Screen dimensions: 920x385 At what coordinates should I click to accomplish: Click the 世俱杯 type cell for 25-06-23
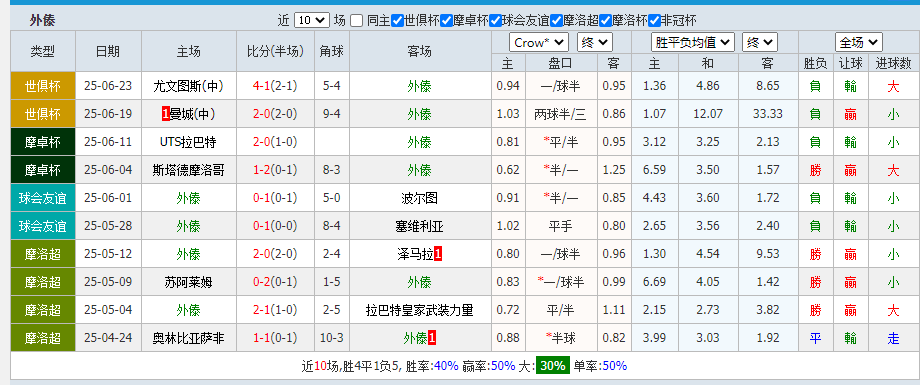(43, 86)
